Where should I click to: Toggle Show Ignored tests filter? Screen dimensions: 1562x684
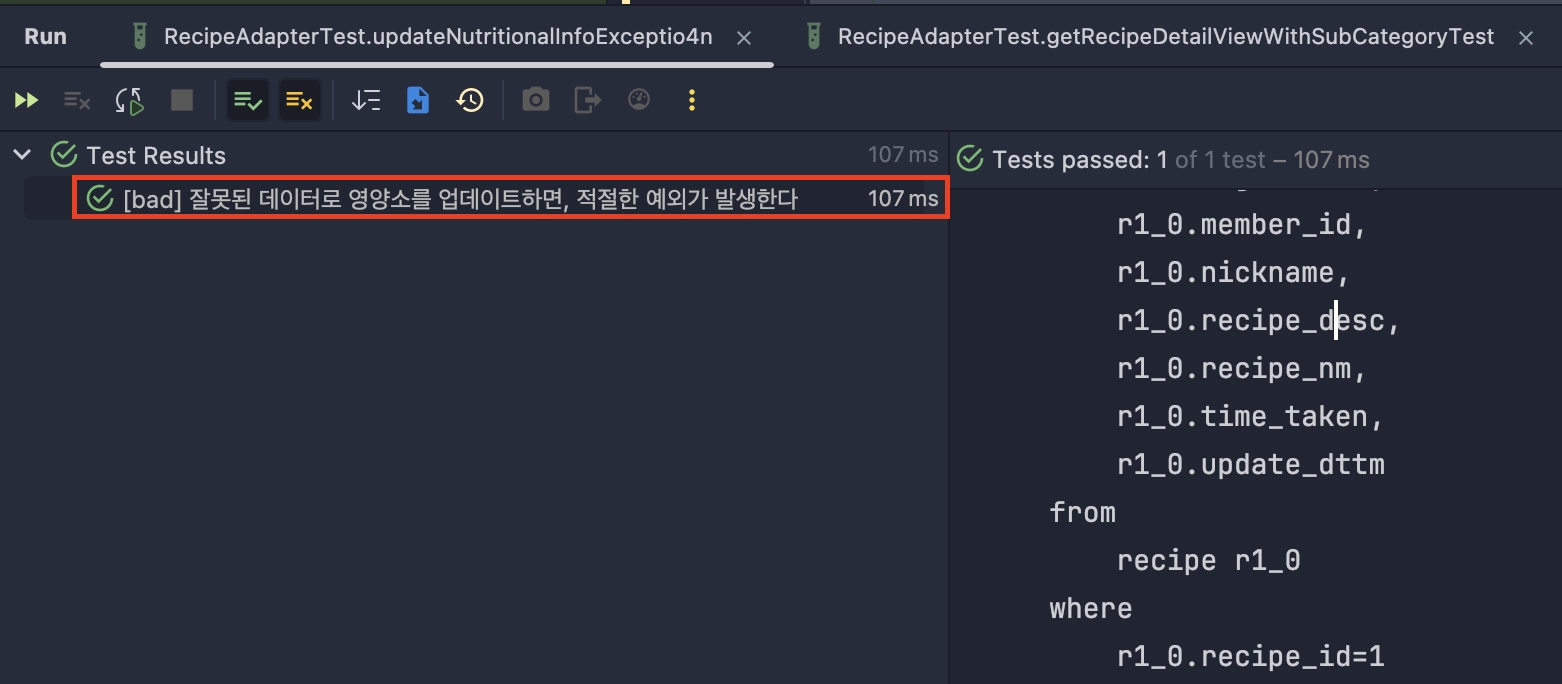click(300, 100)
